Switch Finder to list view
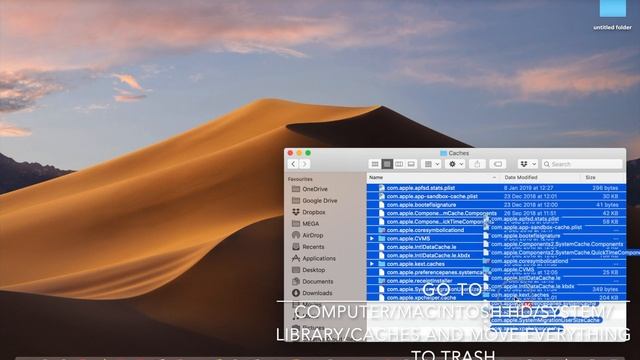The width and height of the screenshot is (640, 360). pyautogui.click(x=387, y=164)
